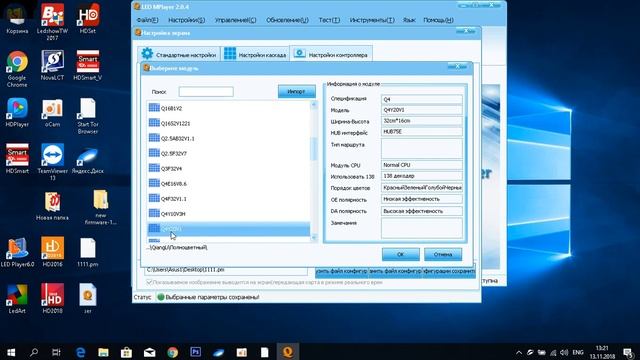Open the LedArt desktop shortcut
Screen dimensions: 640x360
click(17, 299)
